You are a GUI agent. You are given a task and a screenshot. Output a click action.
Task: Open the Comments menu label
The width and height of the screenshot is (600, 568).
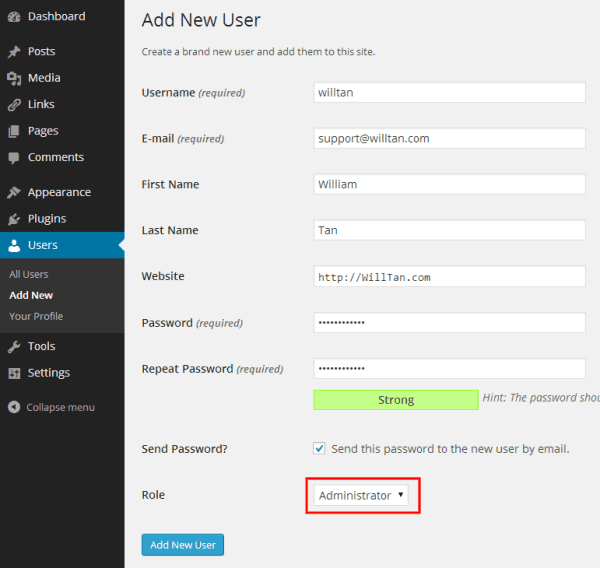(x=56, y=157)
